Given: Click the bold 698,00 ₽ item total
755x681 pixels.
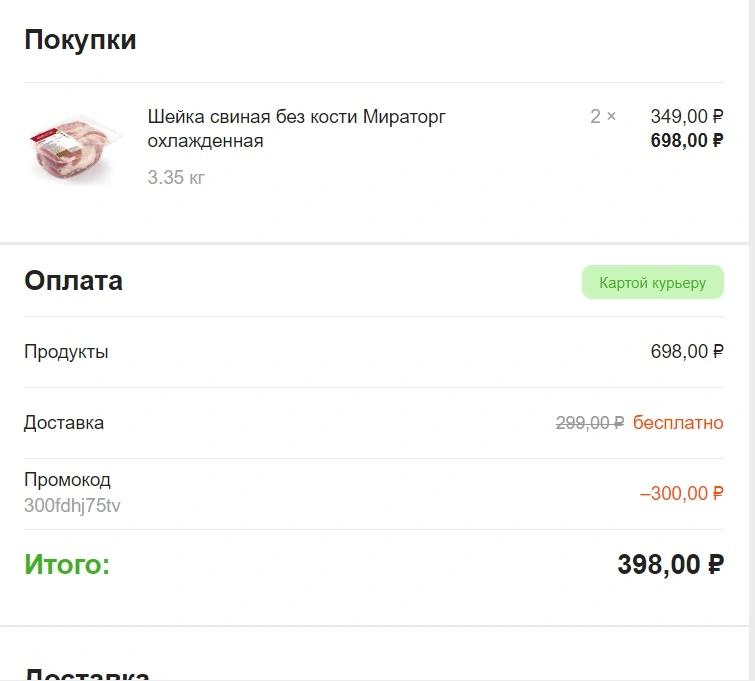Looking at the screenshot, I should (687, 141).
